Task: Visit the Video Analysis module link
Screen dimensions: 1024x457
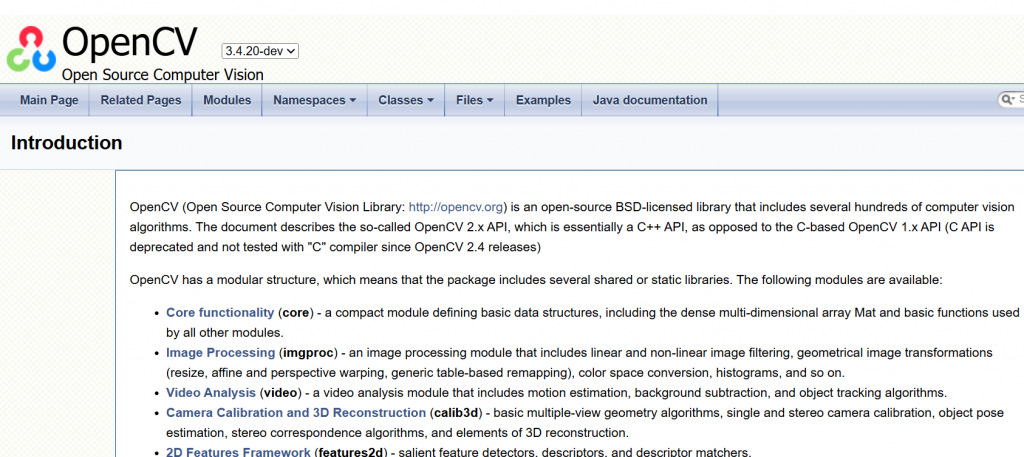Action: click(211, 393)
